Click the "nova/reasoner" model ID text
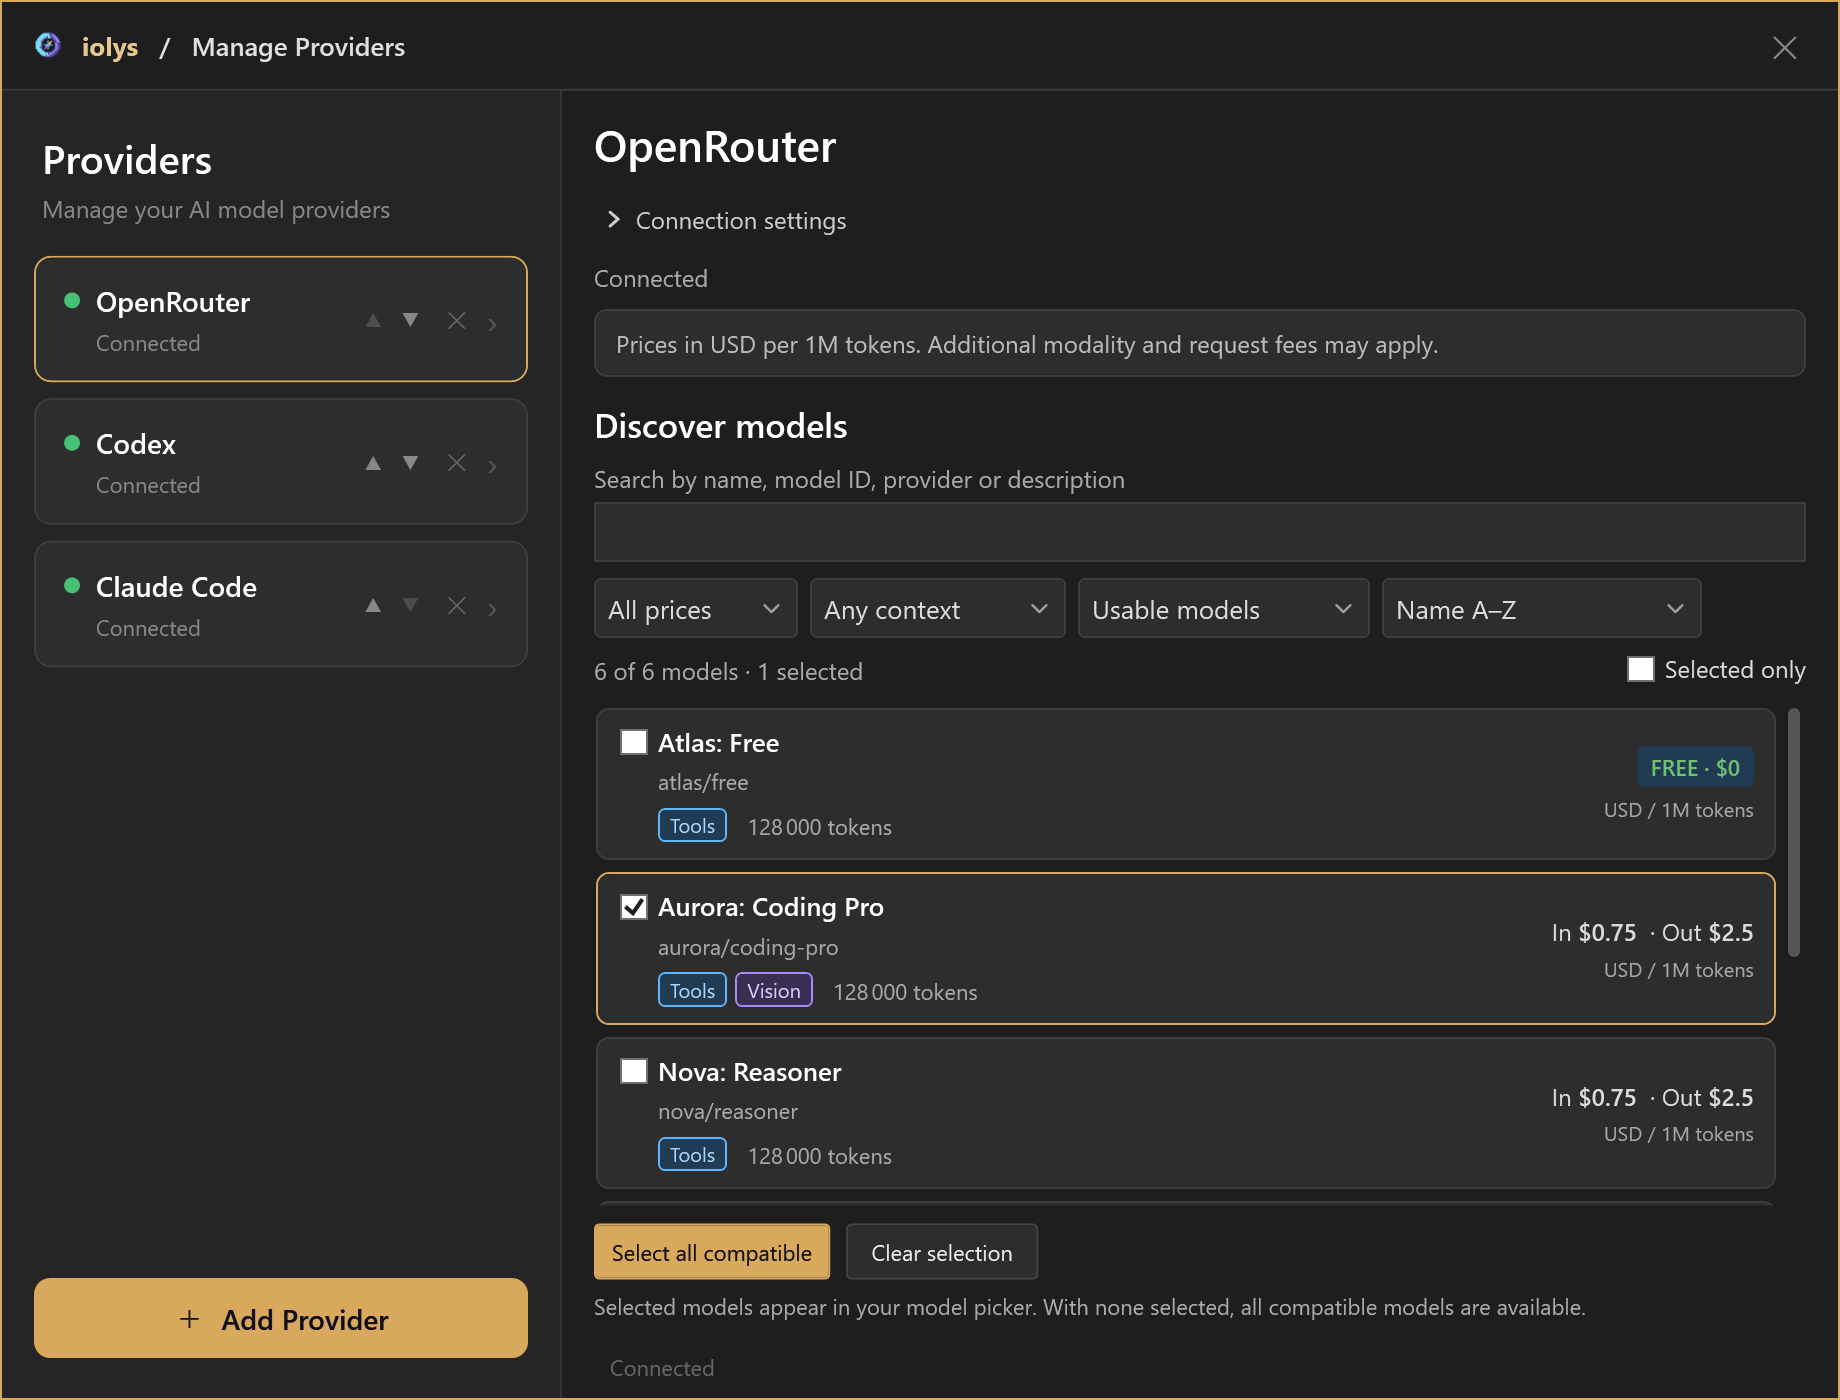 tap(728, 1111)
